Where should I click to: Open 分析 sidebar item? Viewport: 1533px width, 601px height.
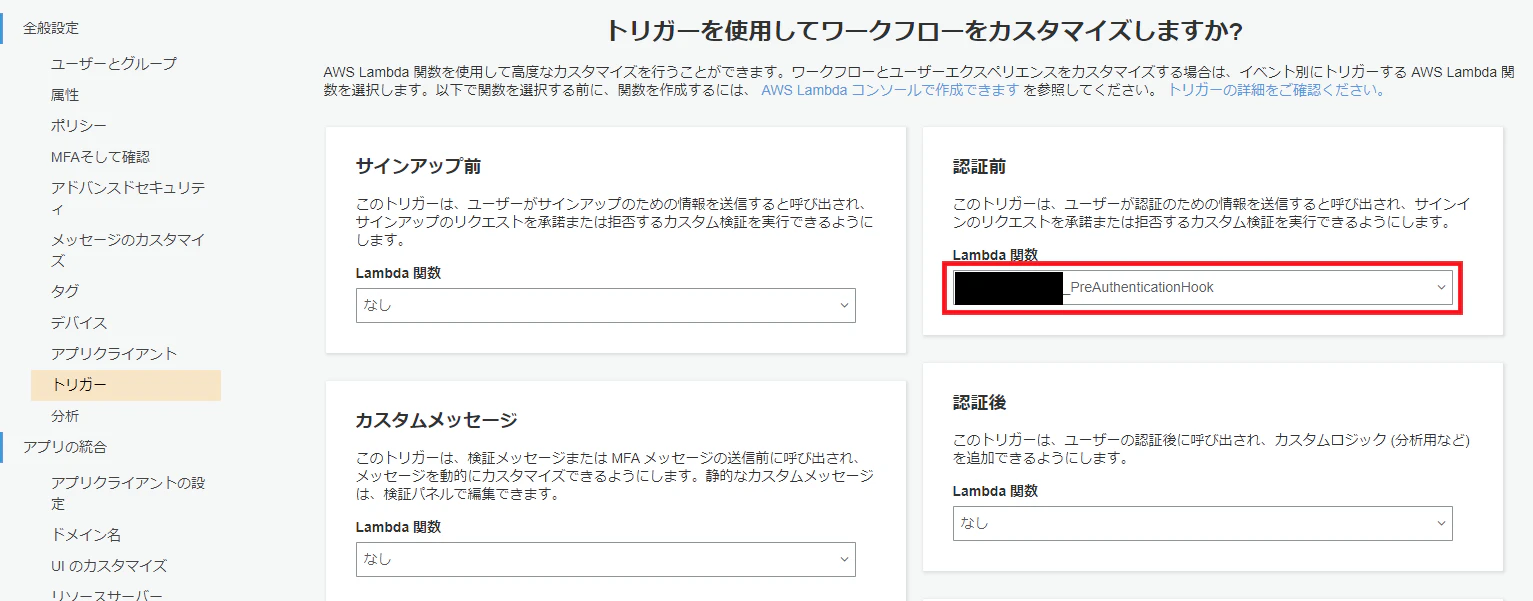pos(65,416)
